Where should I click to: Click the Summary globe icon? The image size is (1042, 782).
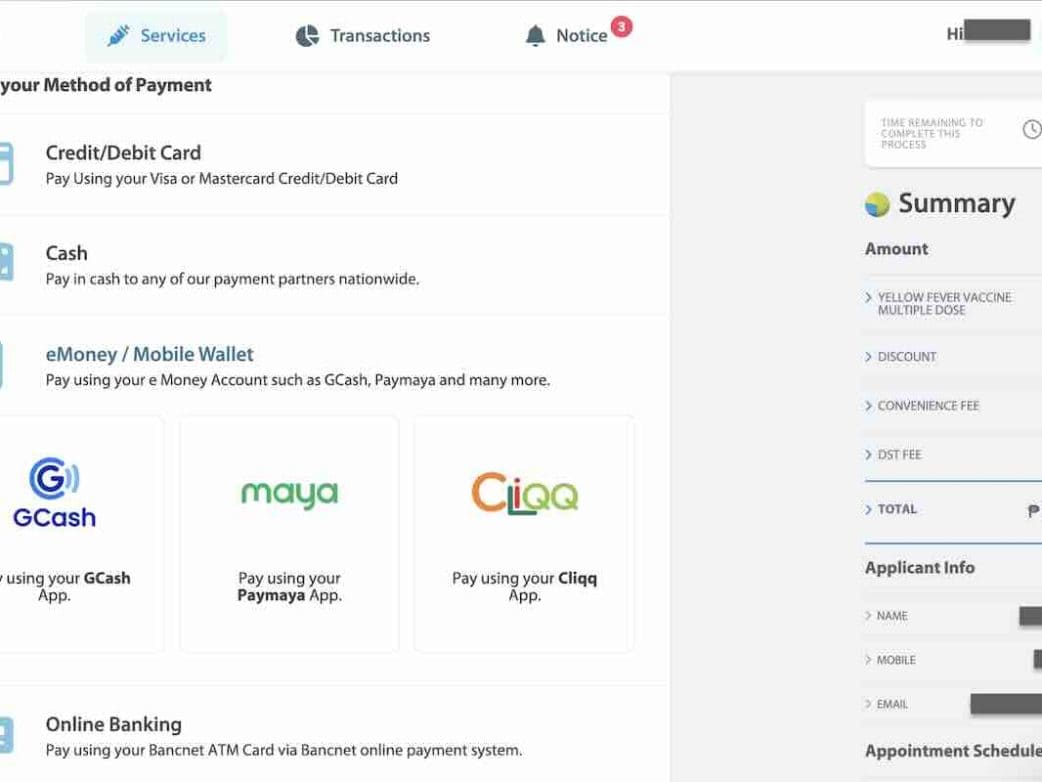(x=877, y=204)
